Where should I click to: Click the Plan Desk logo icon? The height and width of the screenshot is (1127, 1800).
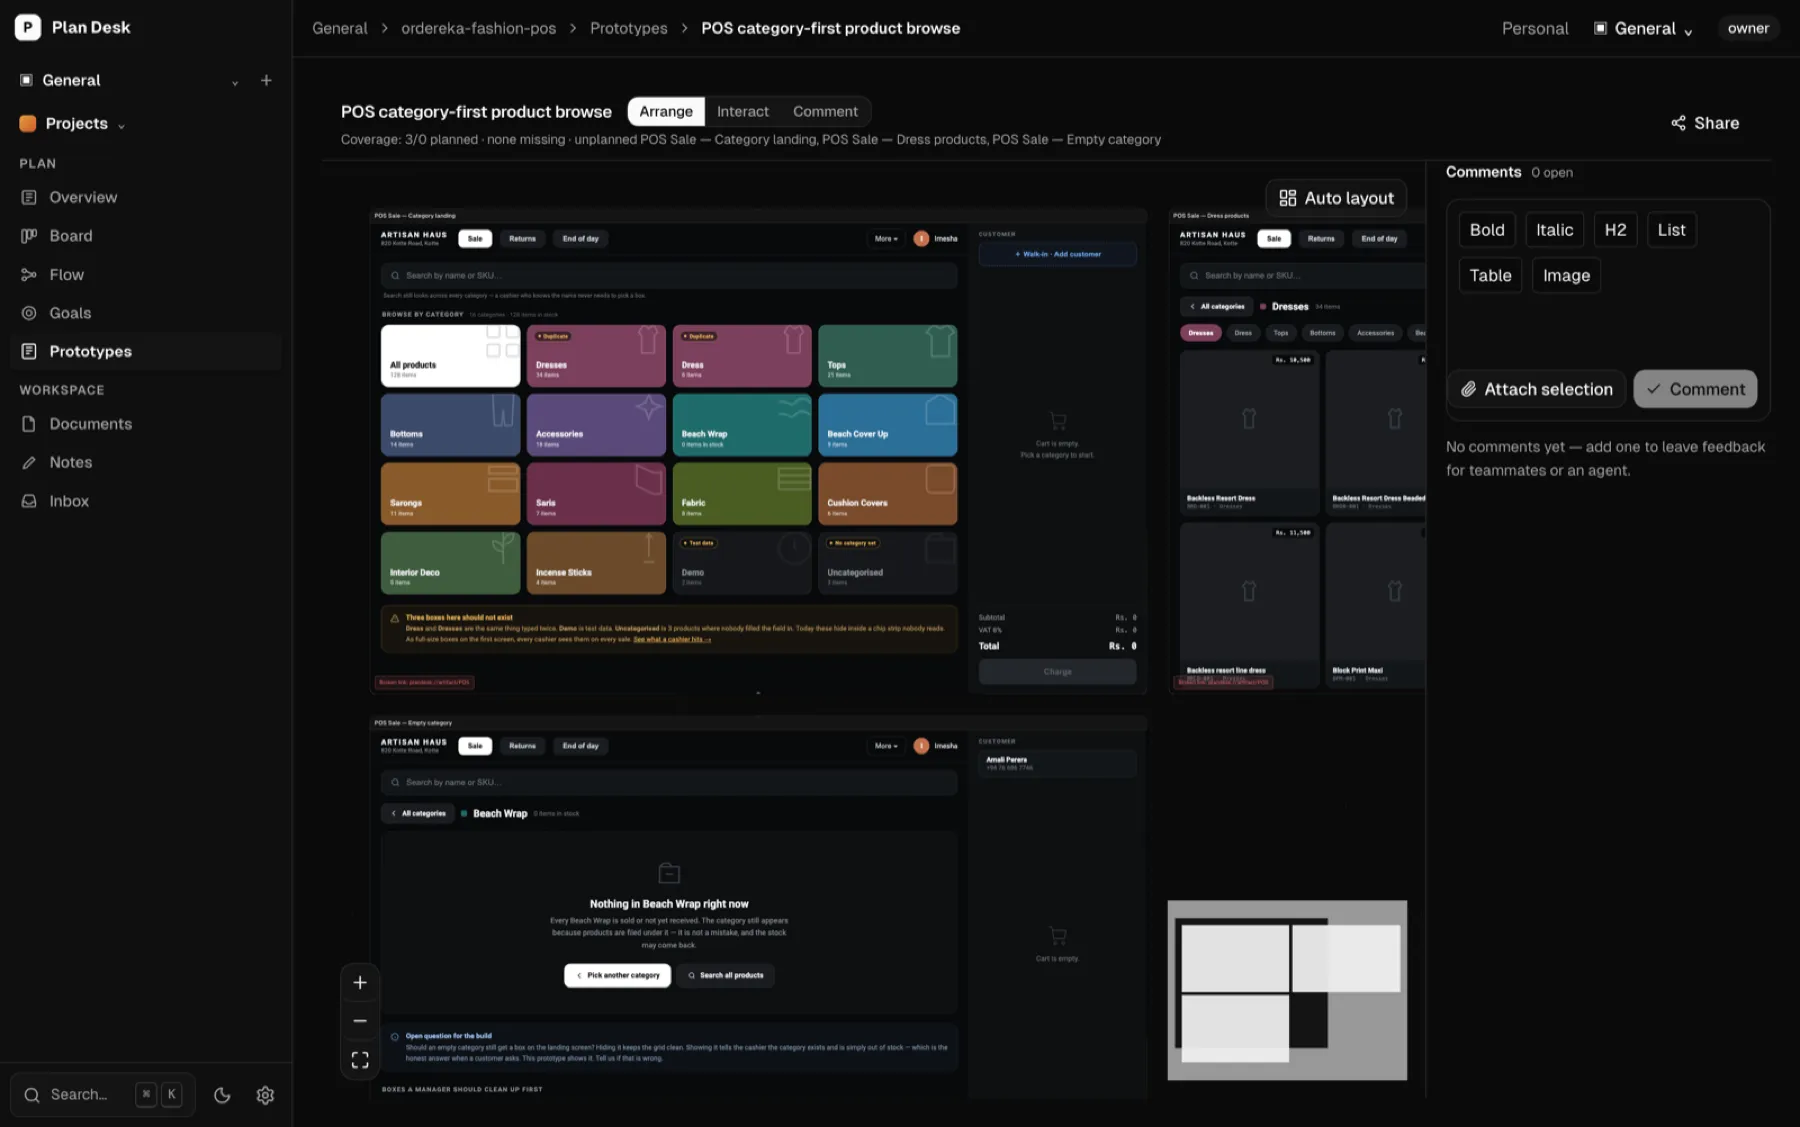[28, 27]
